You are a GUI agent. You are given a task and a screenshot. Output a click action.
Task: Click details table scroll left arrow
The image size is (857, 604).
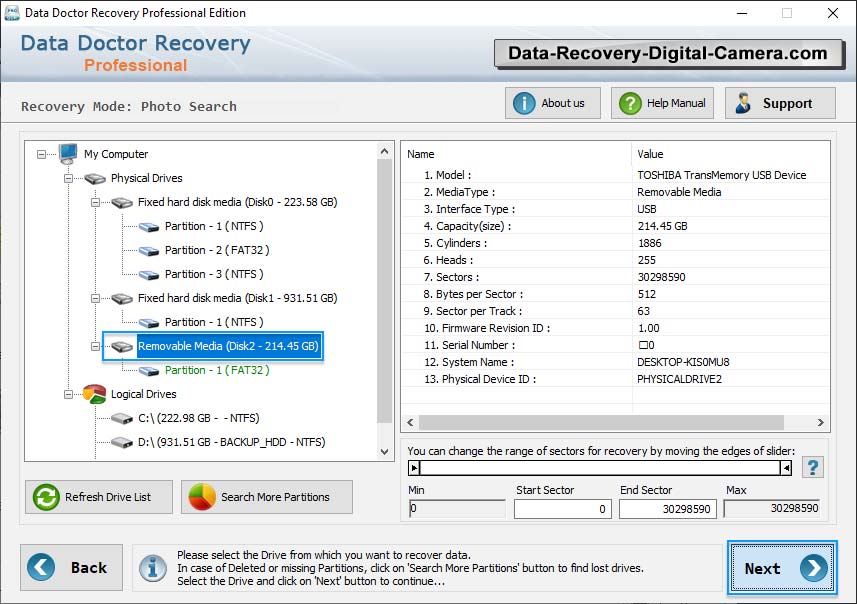pos(410,423)
